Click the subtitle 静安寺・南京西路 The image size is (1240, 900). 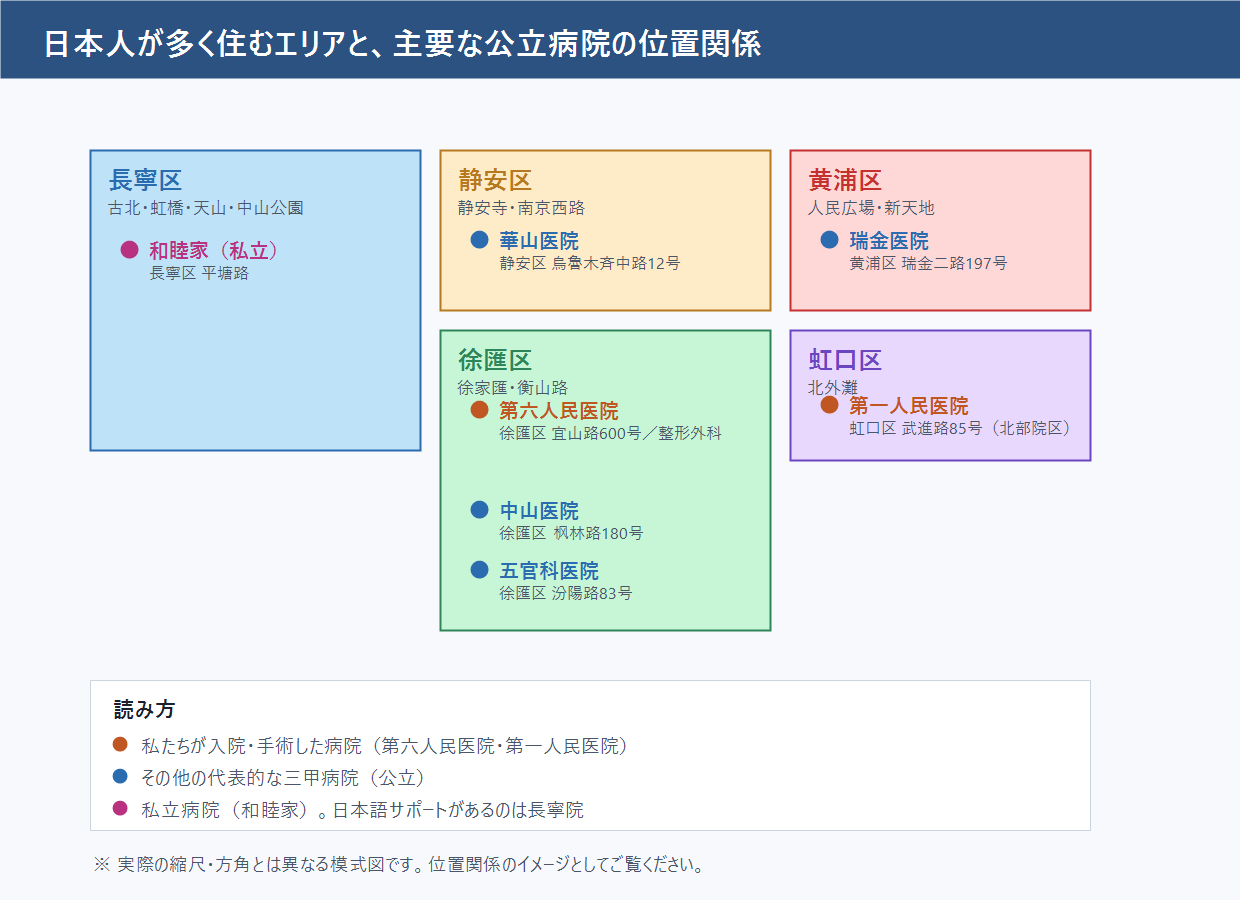click(522, 208)
